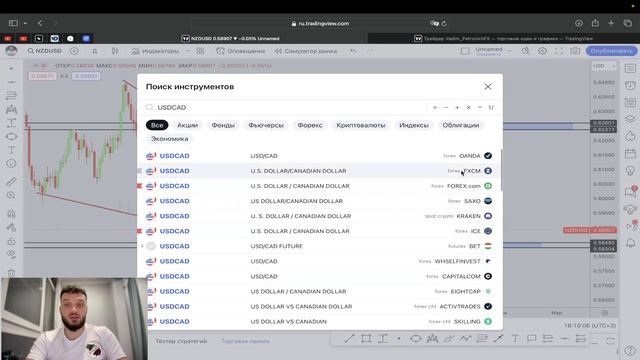Viewport: 640px width, 360px height.
Task: Open the notifications bell icon
Action: coord(630,243)
